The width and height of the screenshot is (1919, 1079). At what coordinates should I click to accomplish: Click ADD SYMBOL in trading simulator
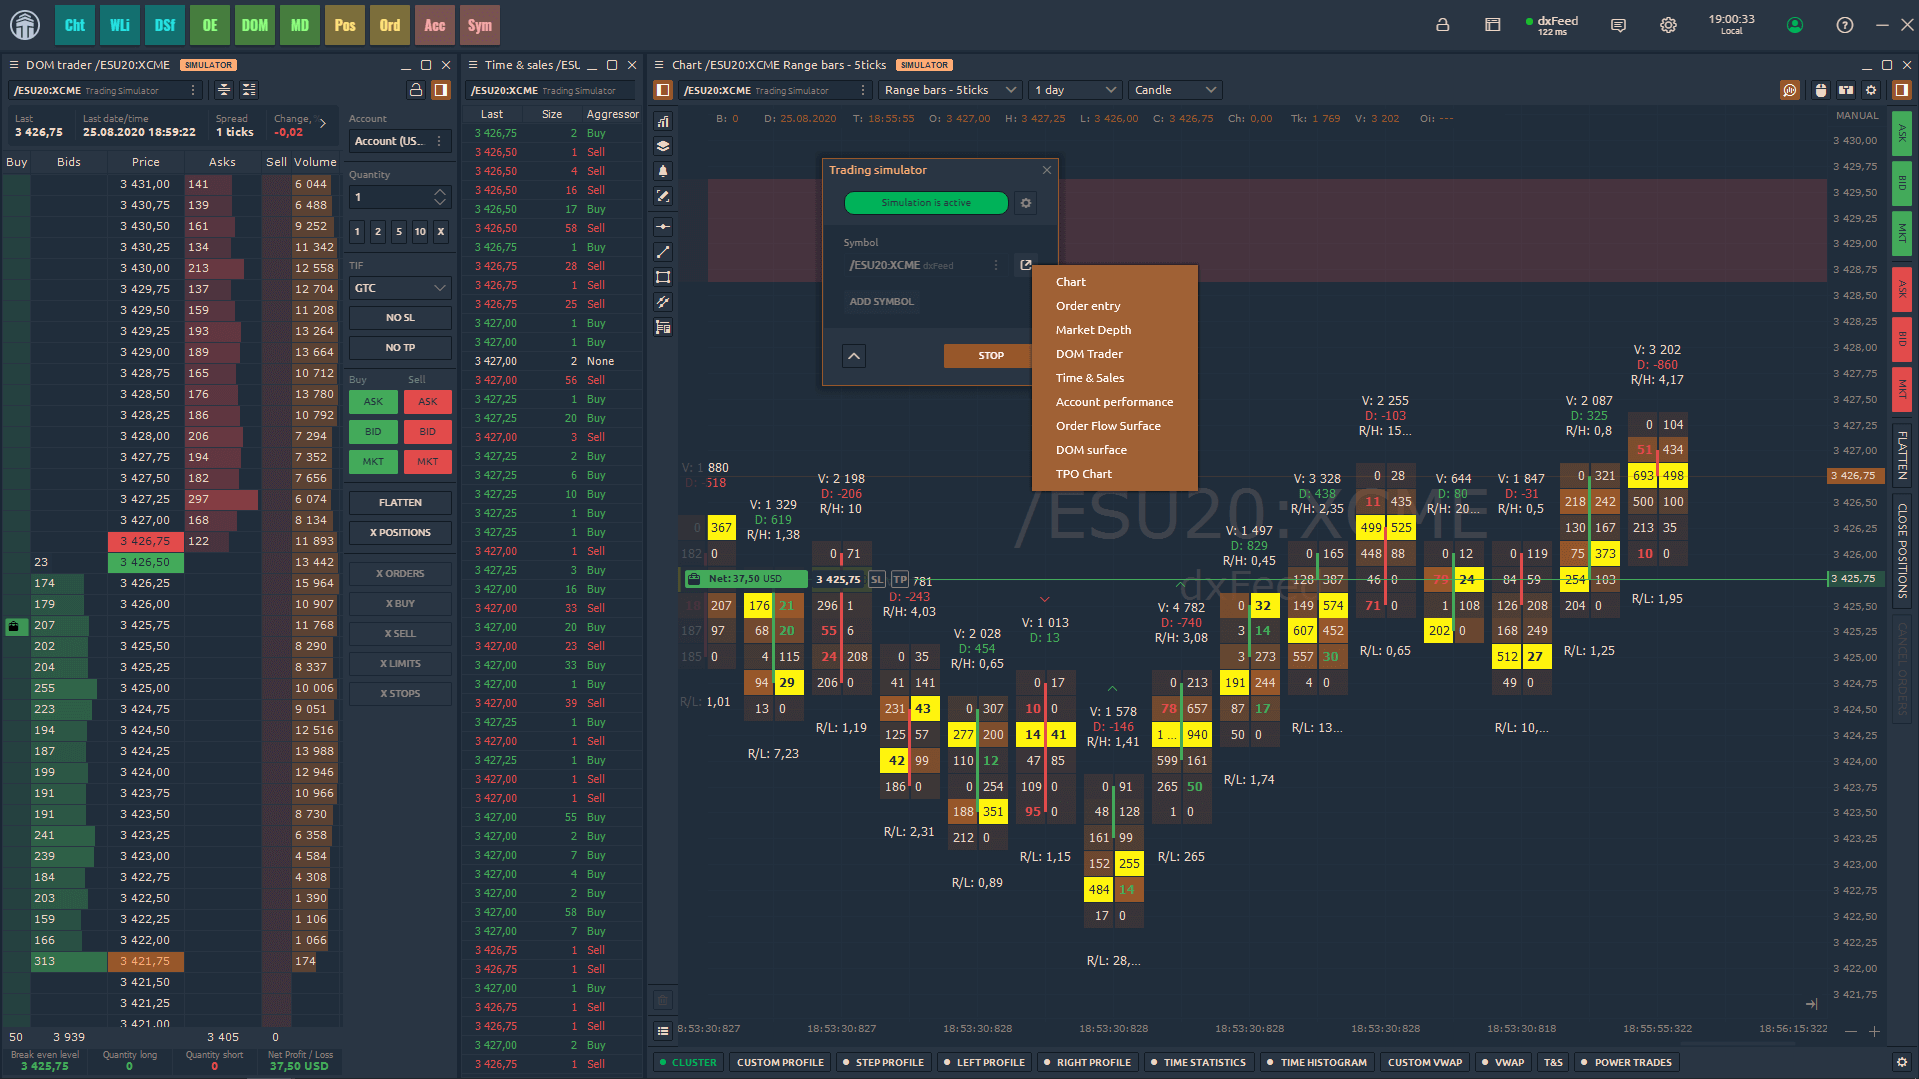point(881,301)
